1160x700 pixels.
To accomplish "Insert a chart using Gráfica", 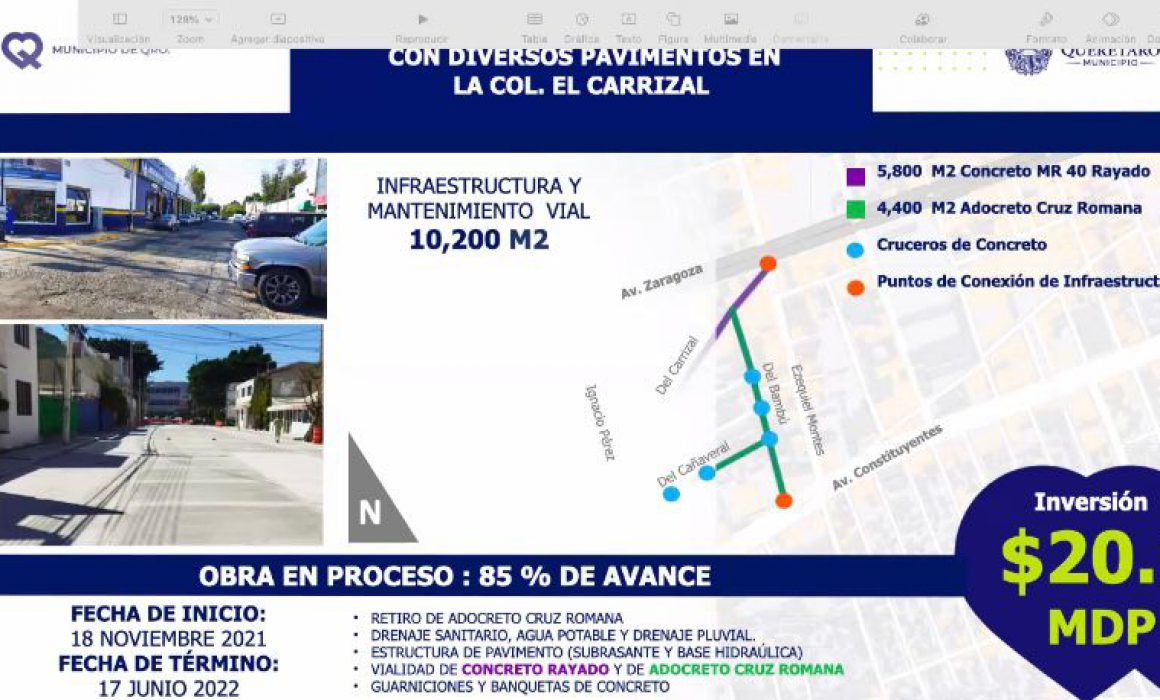I will pyautogui.click(x=581, y=27).
